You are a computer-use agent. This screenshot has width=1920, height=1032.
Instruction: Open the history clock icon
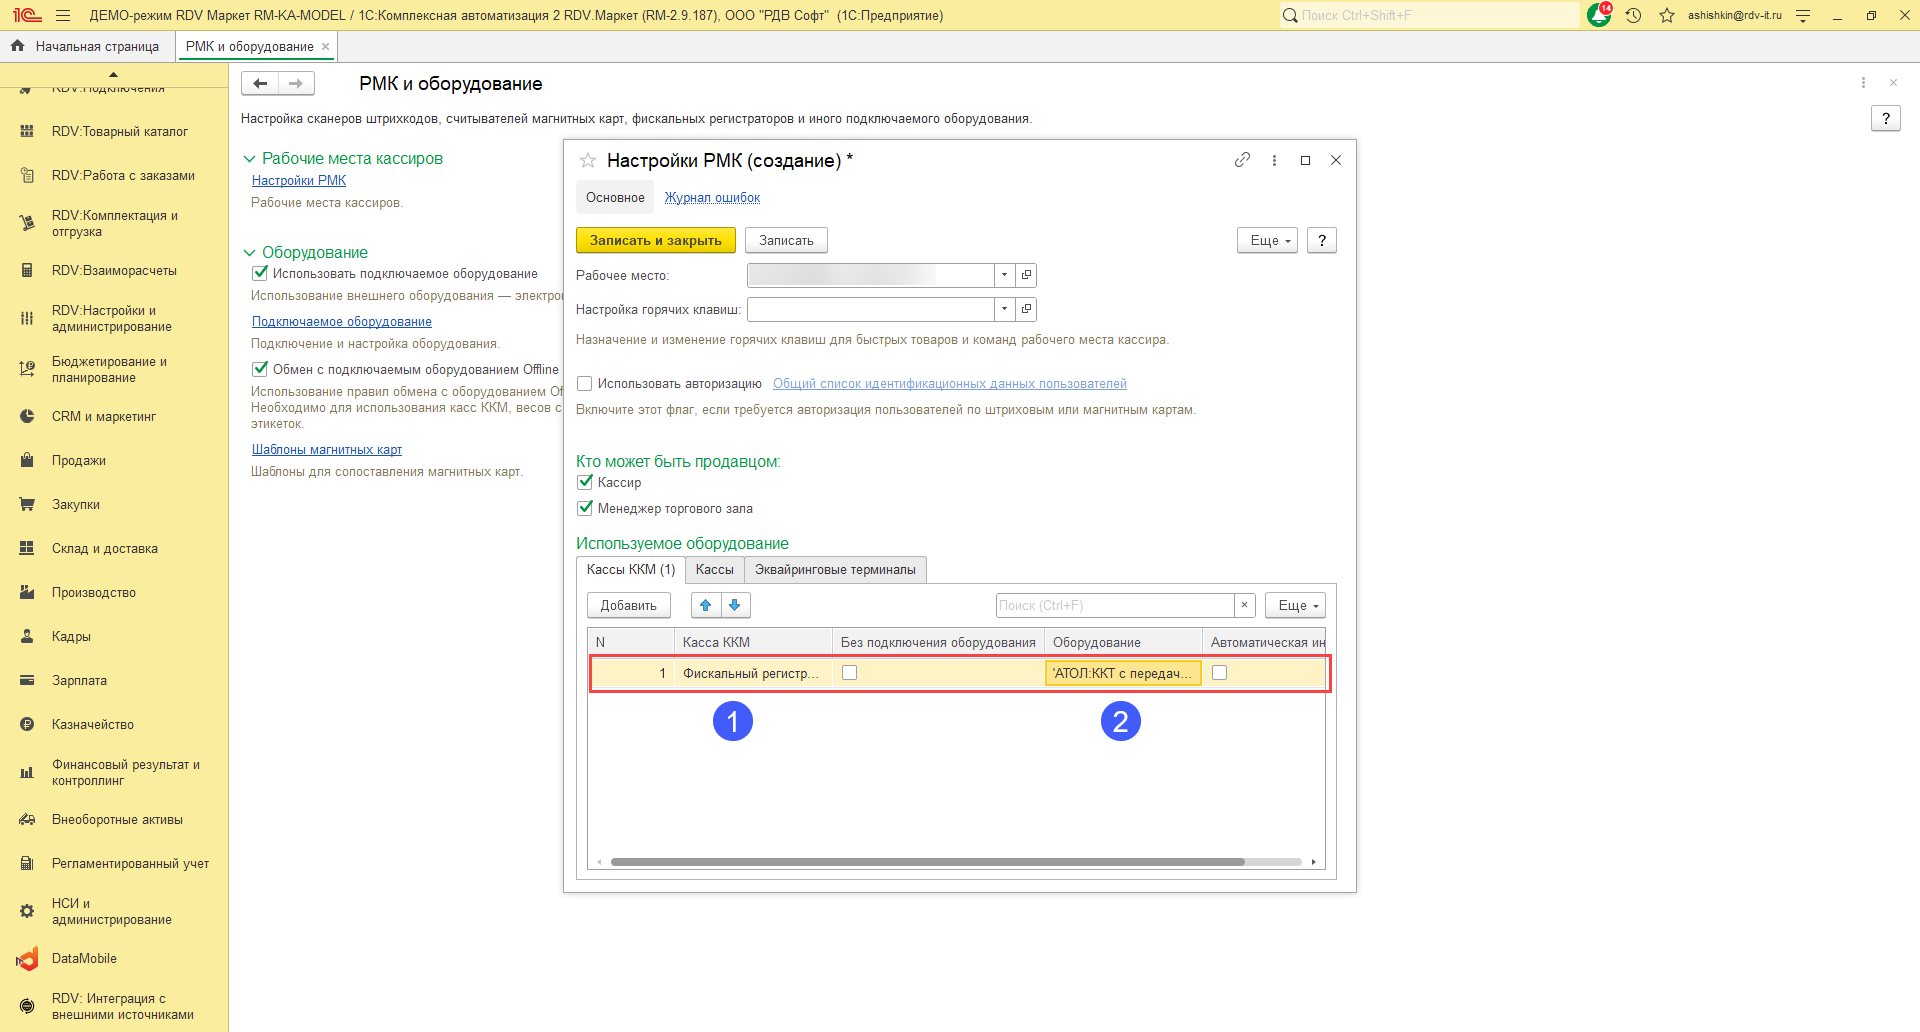point(1633,16)
